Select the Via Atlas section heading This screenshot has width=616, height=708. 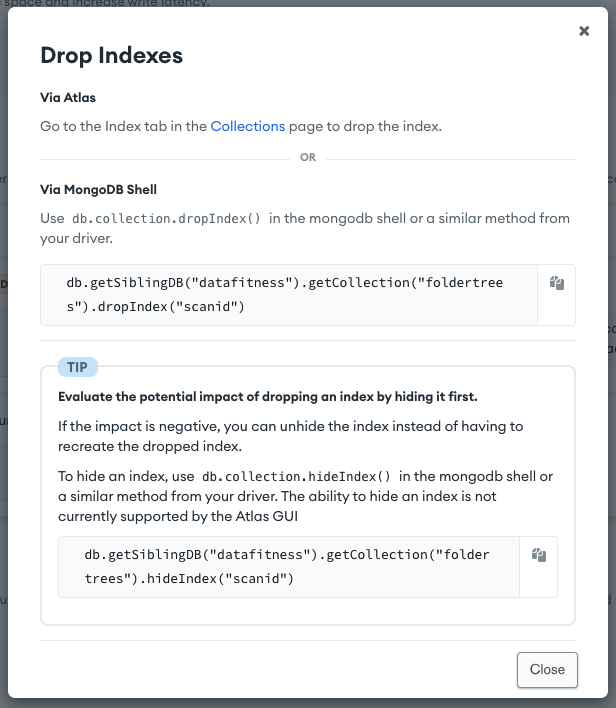68,98
